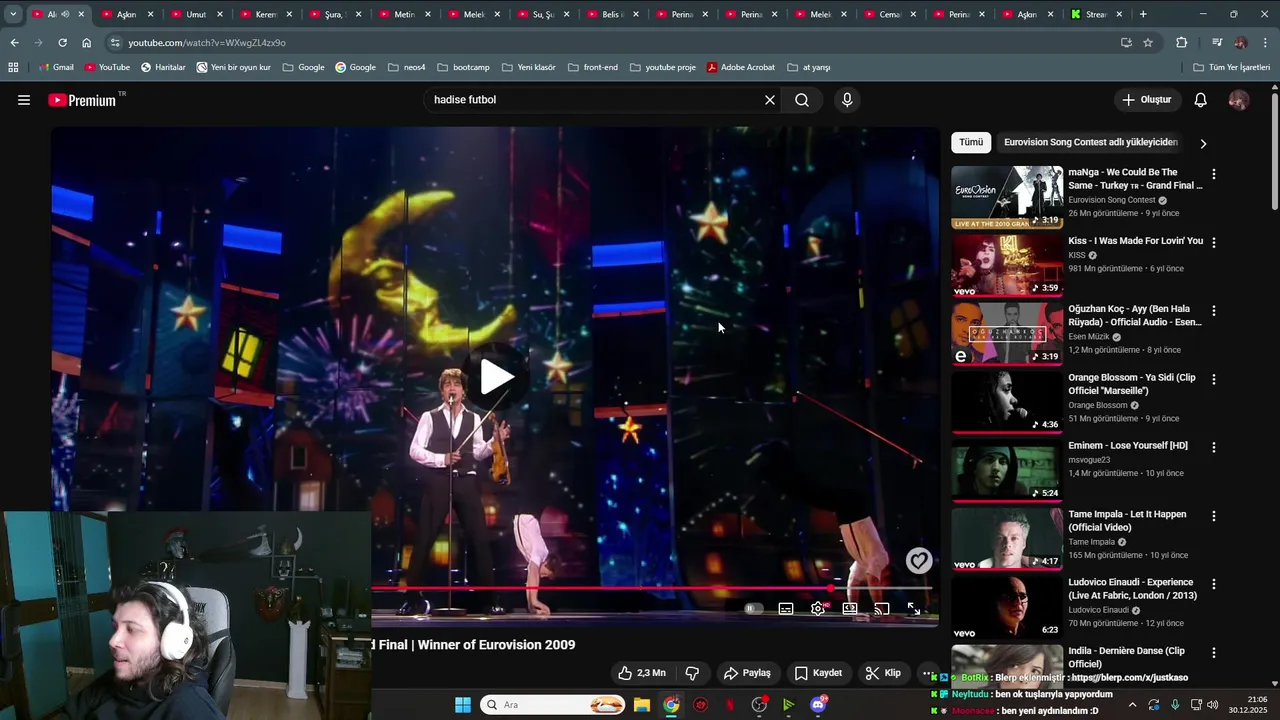Toggle subtitles in the player

tap(786, 608)
